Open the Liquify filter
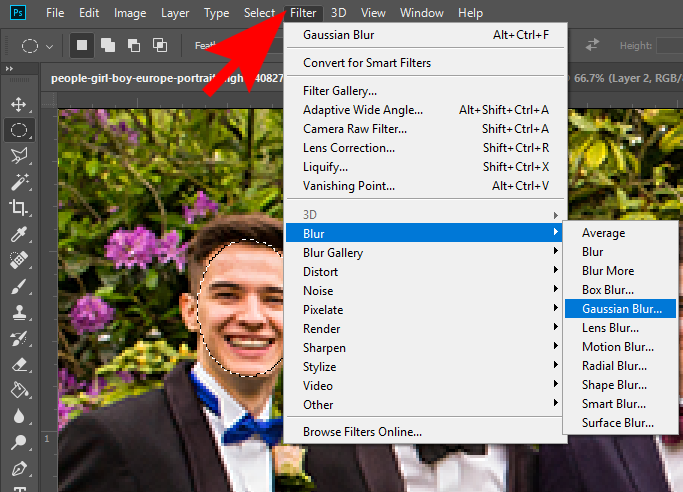This screenshot has width=683, height=492. pyautogui.click(x=425, y=167)
